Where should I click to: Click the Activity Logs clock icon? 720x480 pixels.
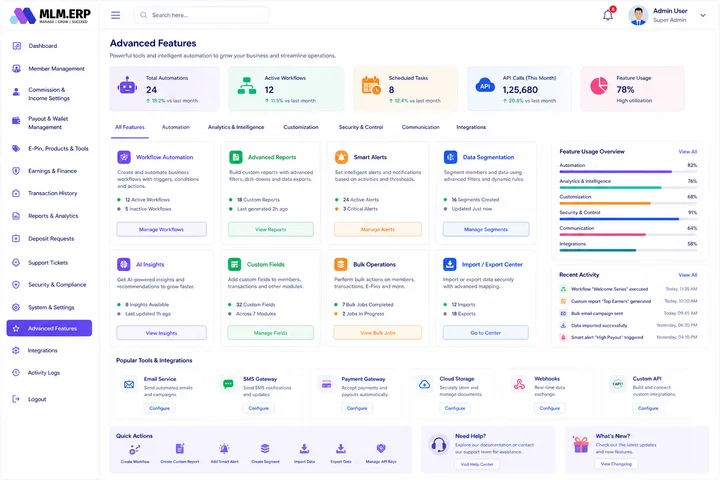pos(16,373)
